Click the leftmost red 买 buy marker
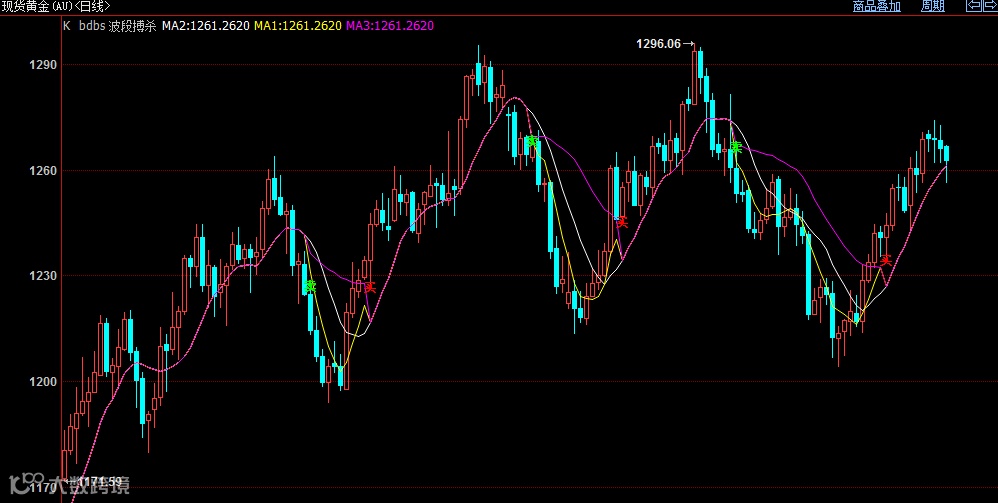This screenshot has width=998, height=503. pos(370,287)
